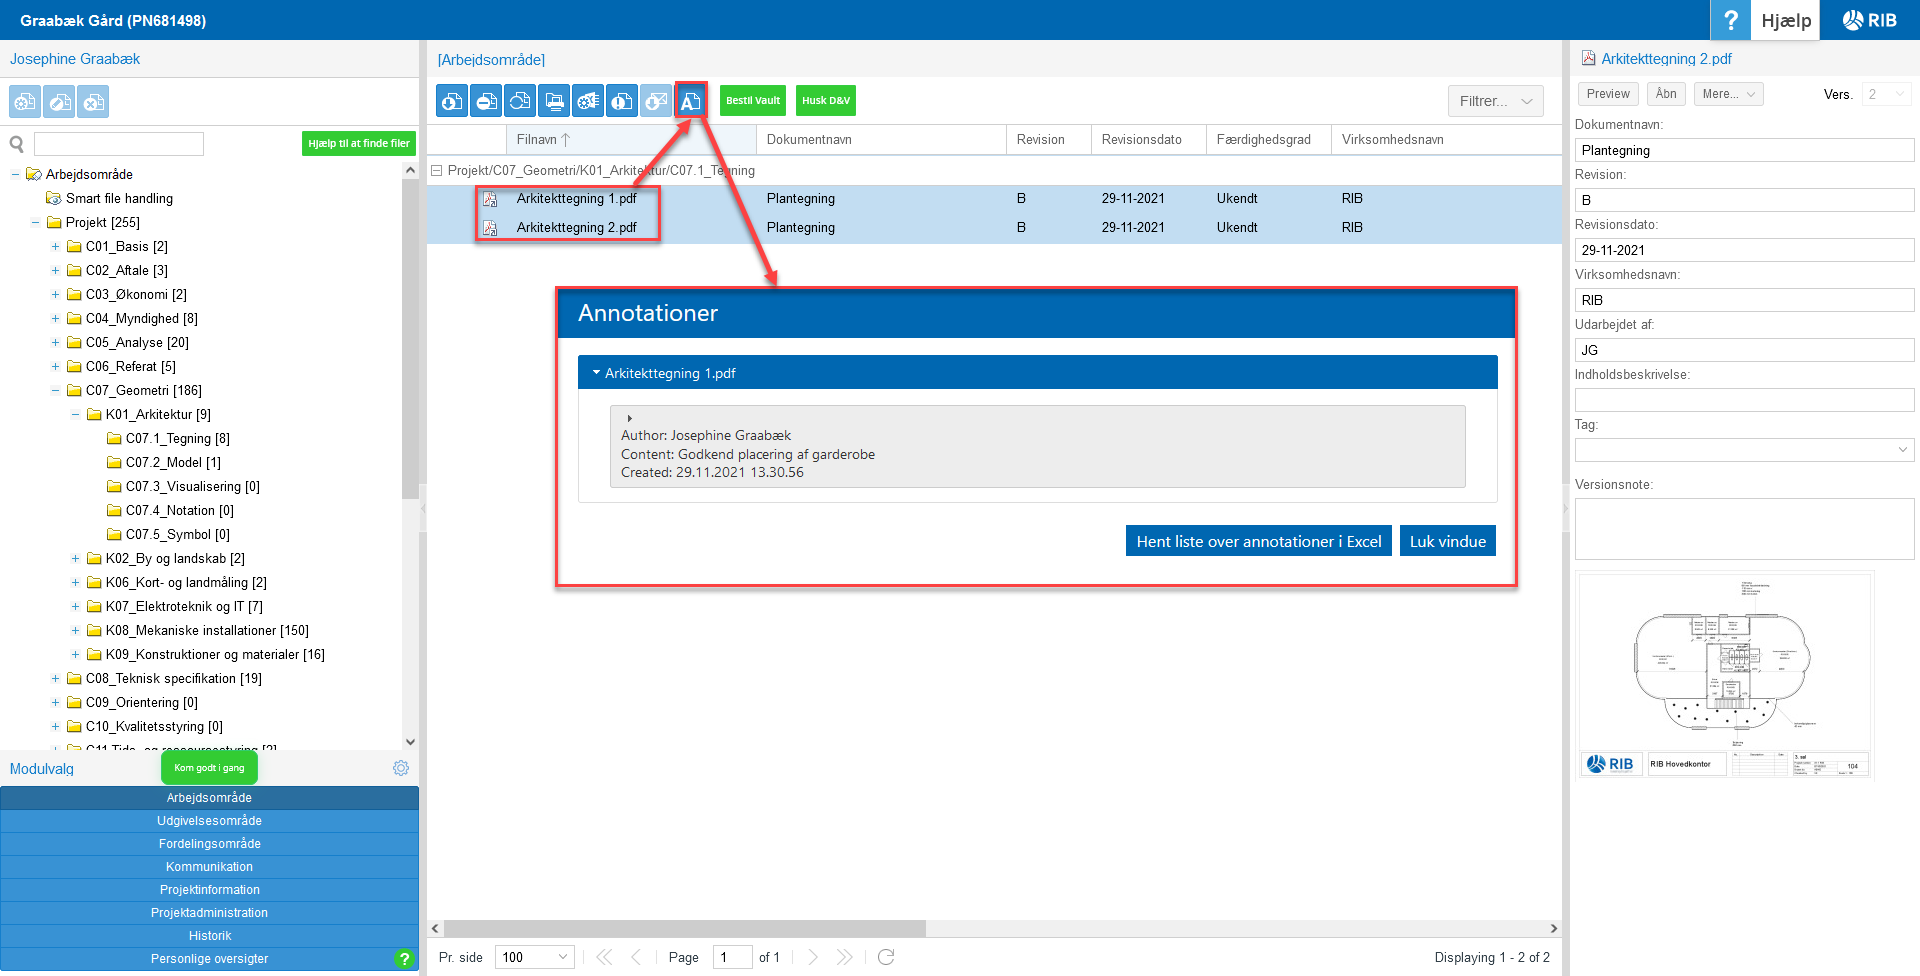Viewport: 1920px width, 976px height.
Task: Click the print documents toolbar icon
Action: click(554, 101)
